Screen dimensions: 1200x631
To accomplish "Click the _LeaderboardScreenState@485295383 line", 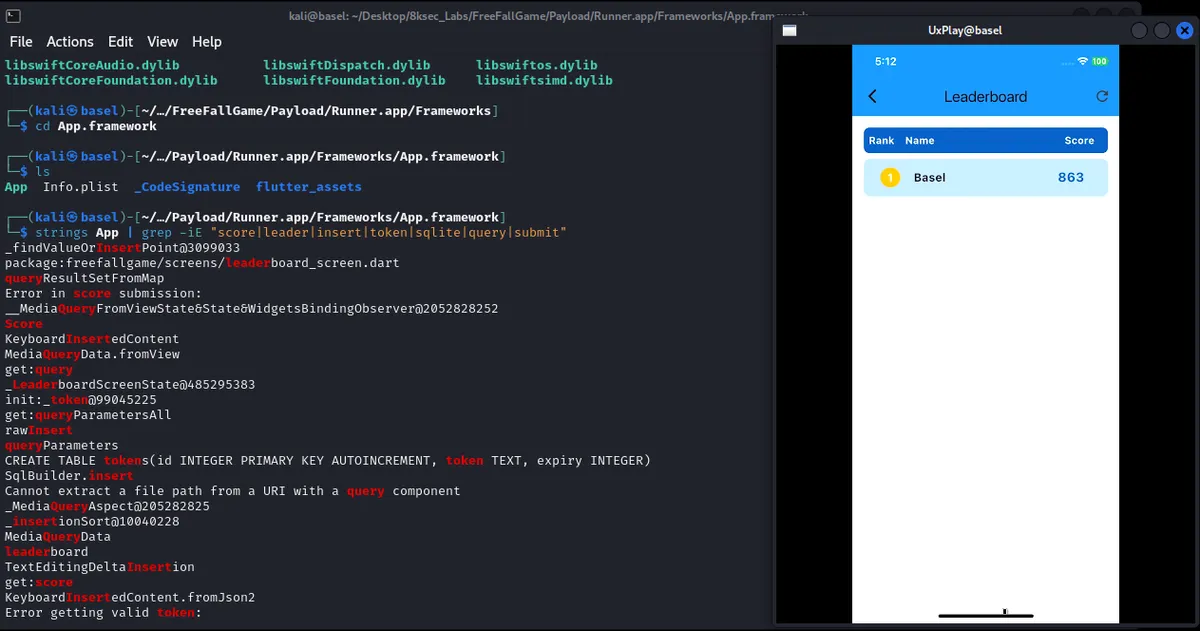I will tap(130, 385).
